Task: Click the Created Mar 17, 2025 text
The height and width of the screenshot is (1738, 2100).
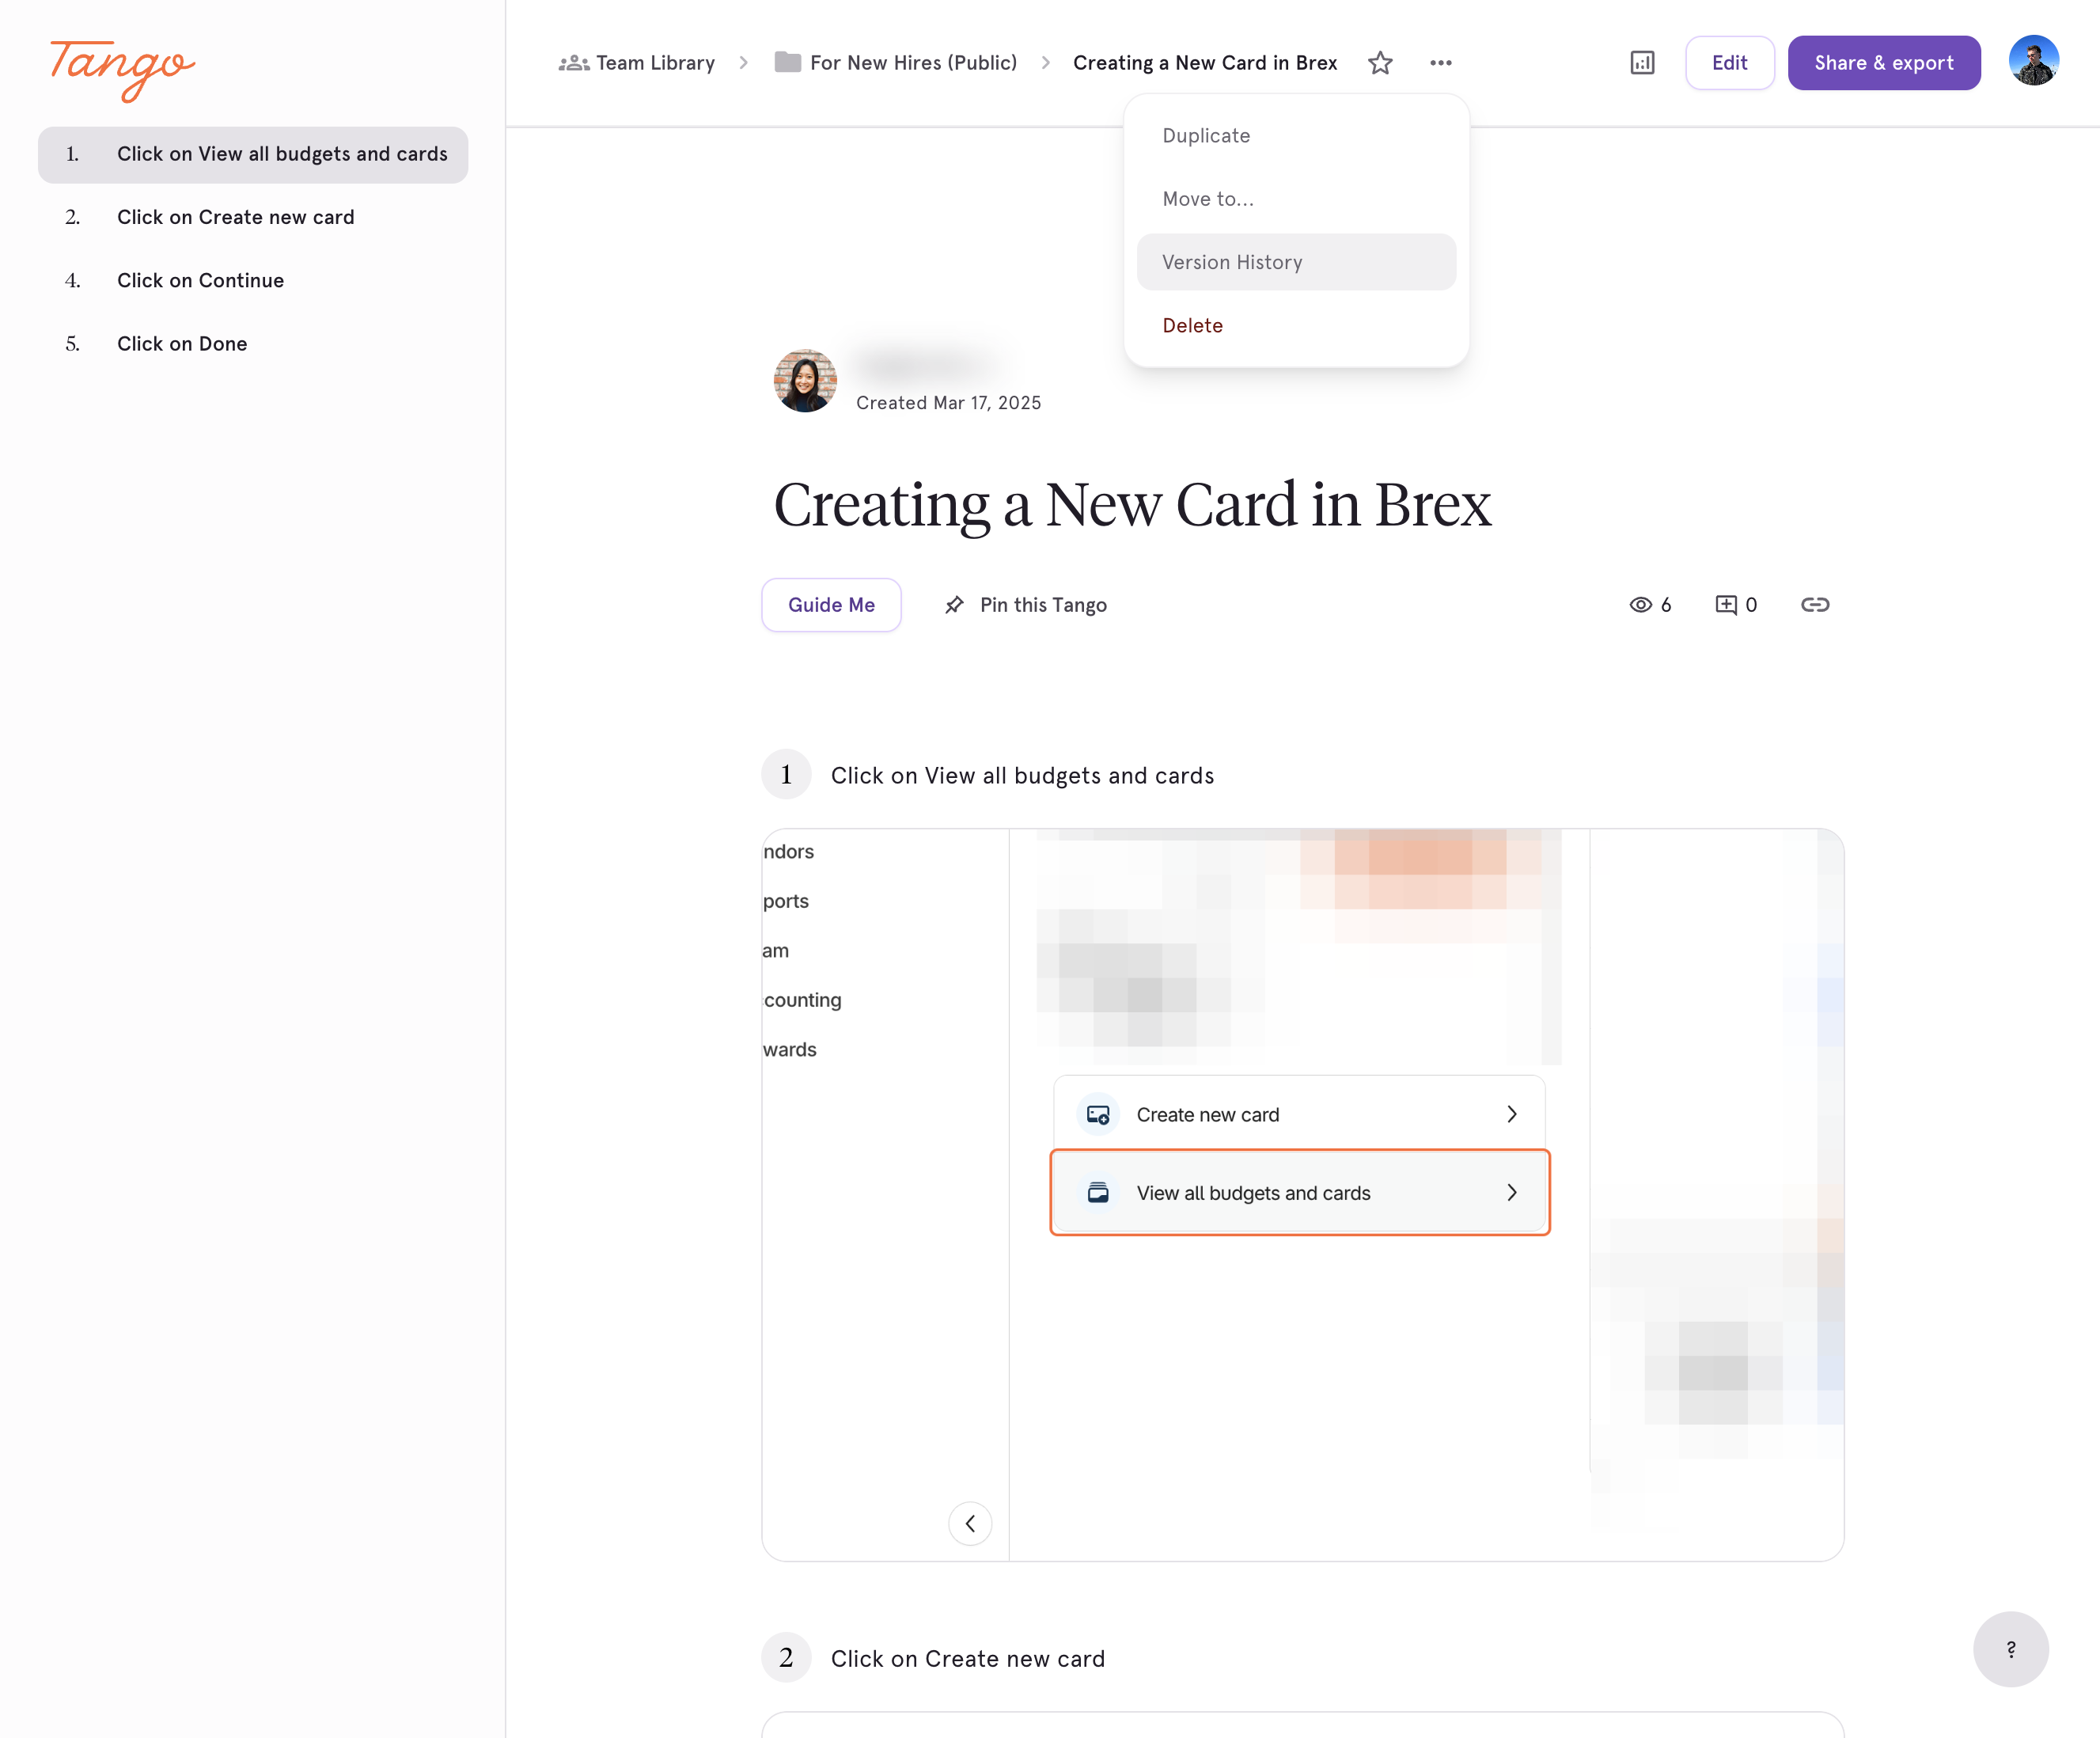Action: [x=948, y=403]
